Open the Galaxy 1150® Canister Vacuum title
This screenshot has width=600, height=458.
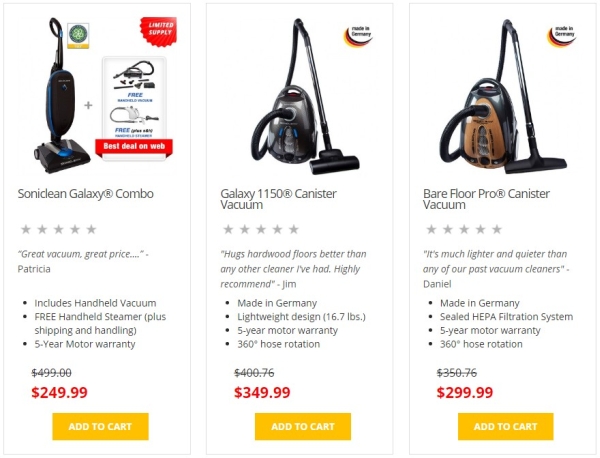coord(278,199)
